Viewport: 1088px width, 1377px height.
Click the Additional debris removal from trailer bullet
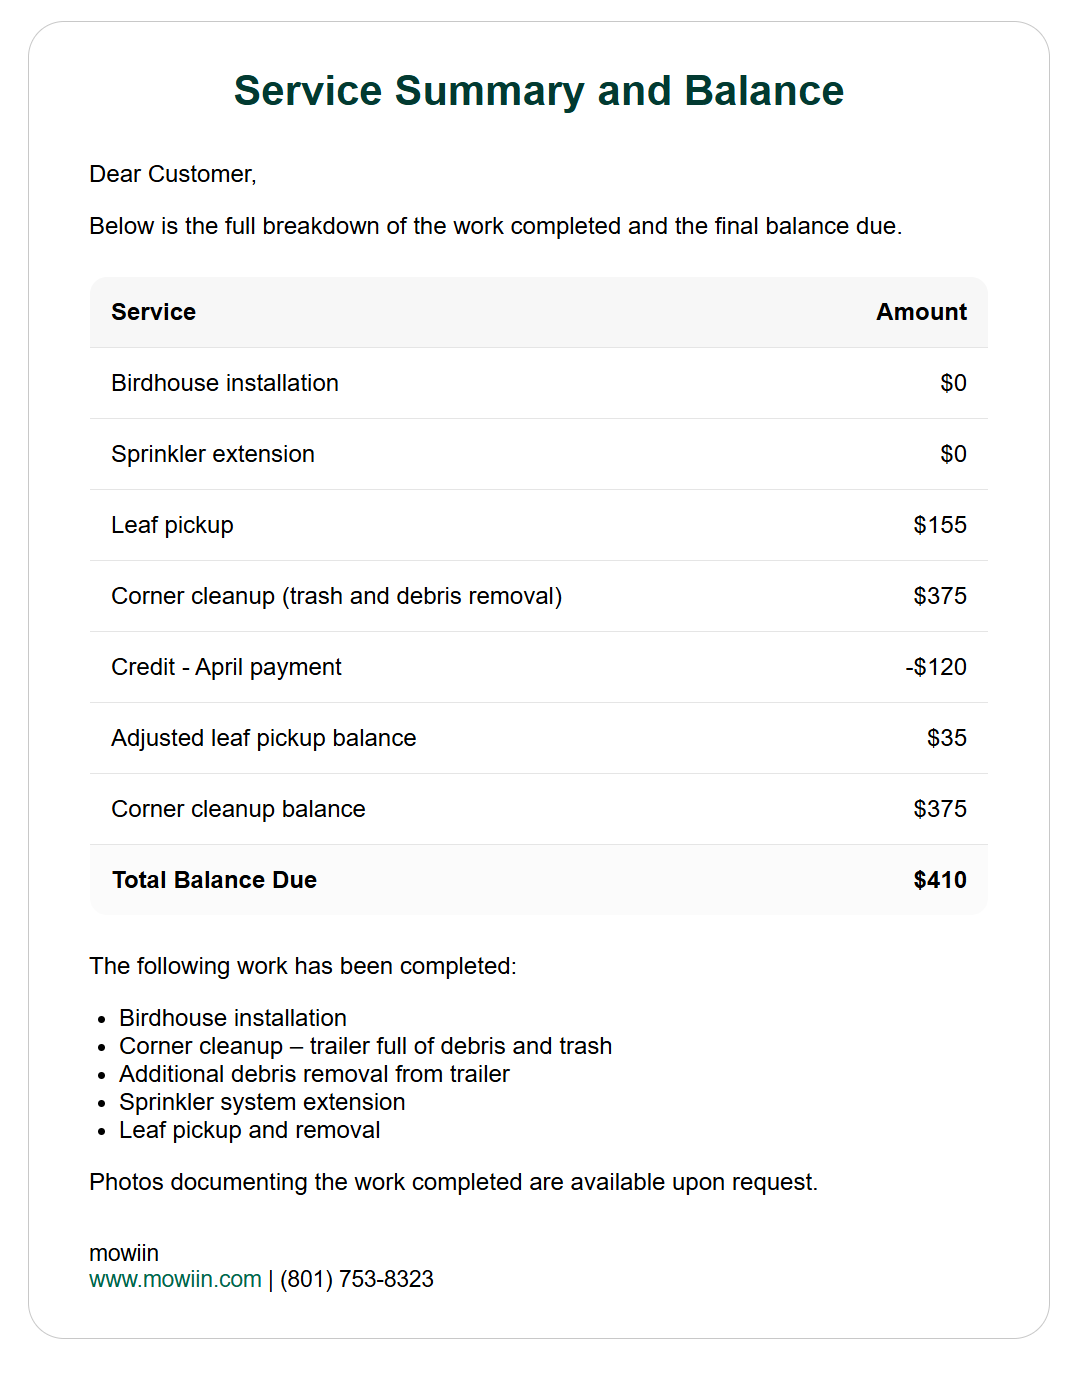click(x=314, y=1074)
